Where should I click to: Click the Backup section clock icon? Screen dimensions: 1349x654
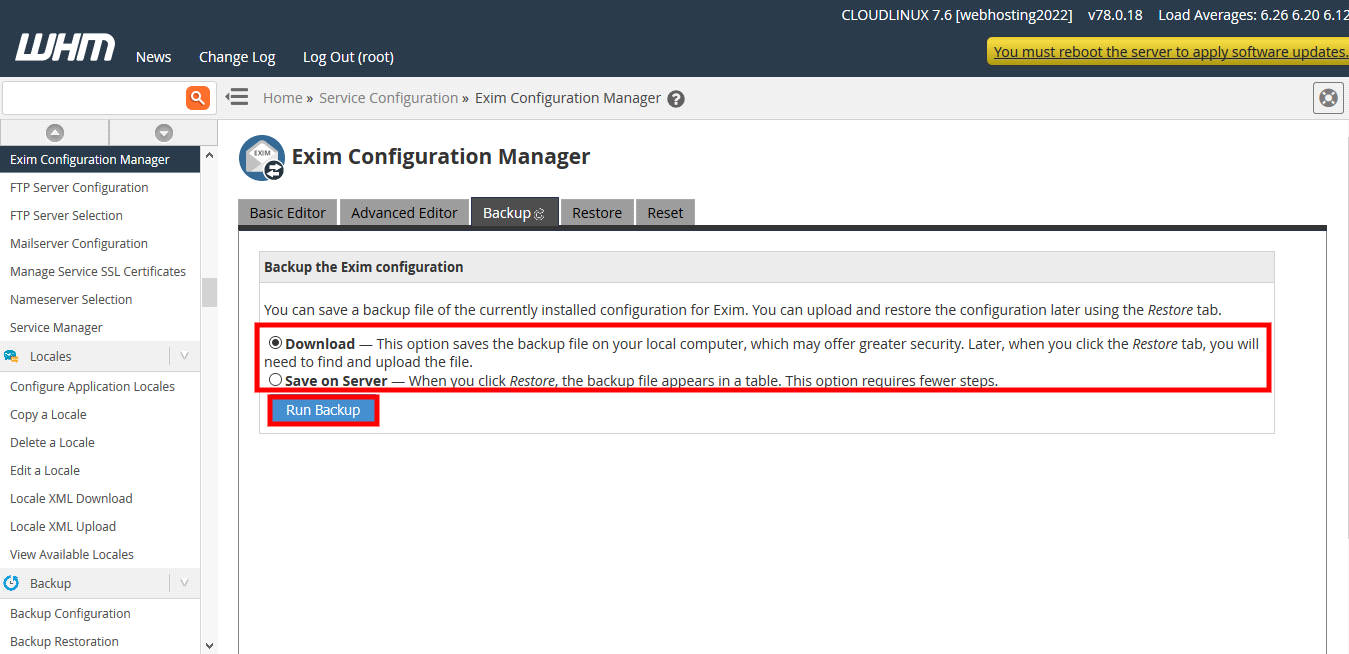click(x=12, y=583)
